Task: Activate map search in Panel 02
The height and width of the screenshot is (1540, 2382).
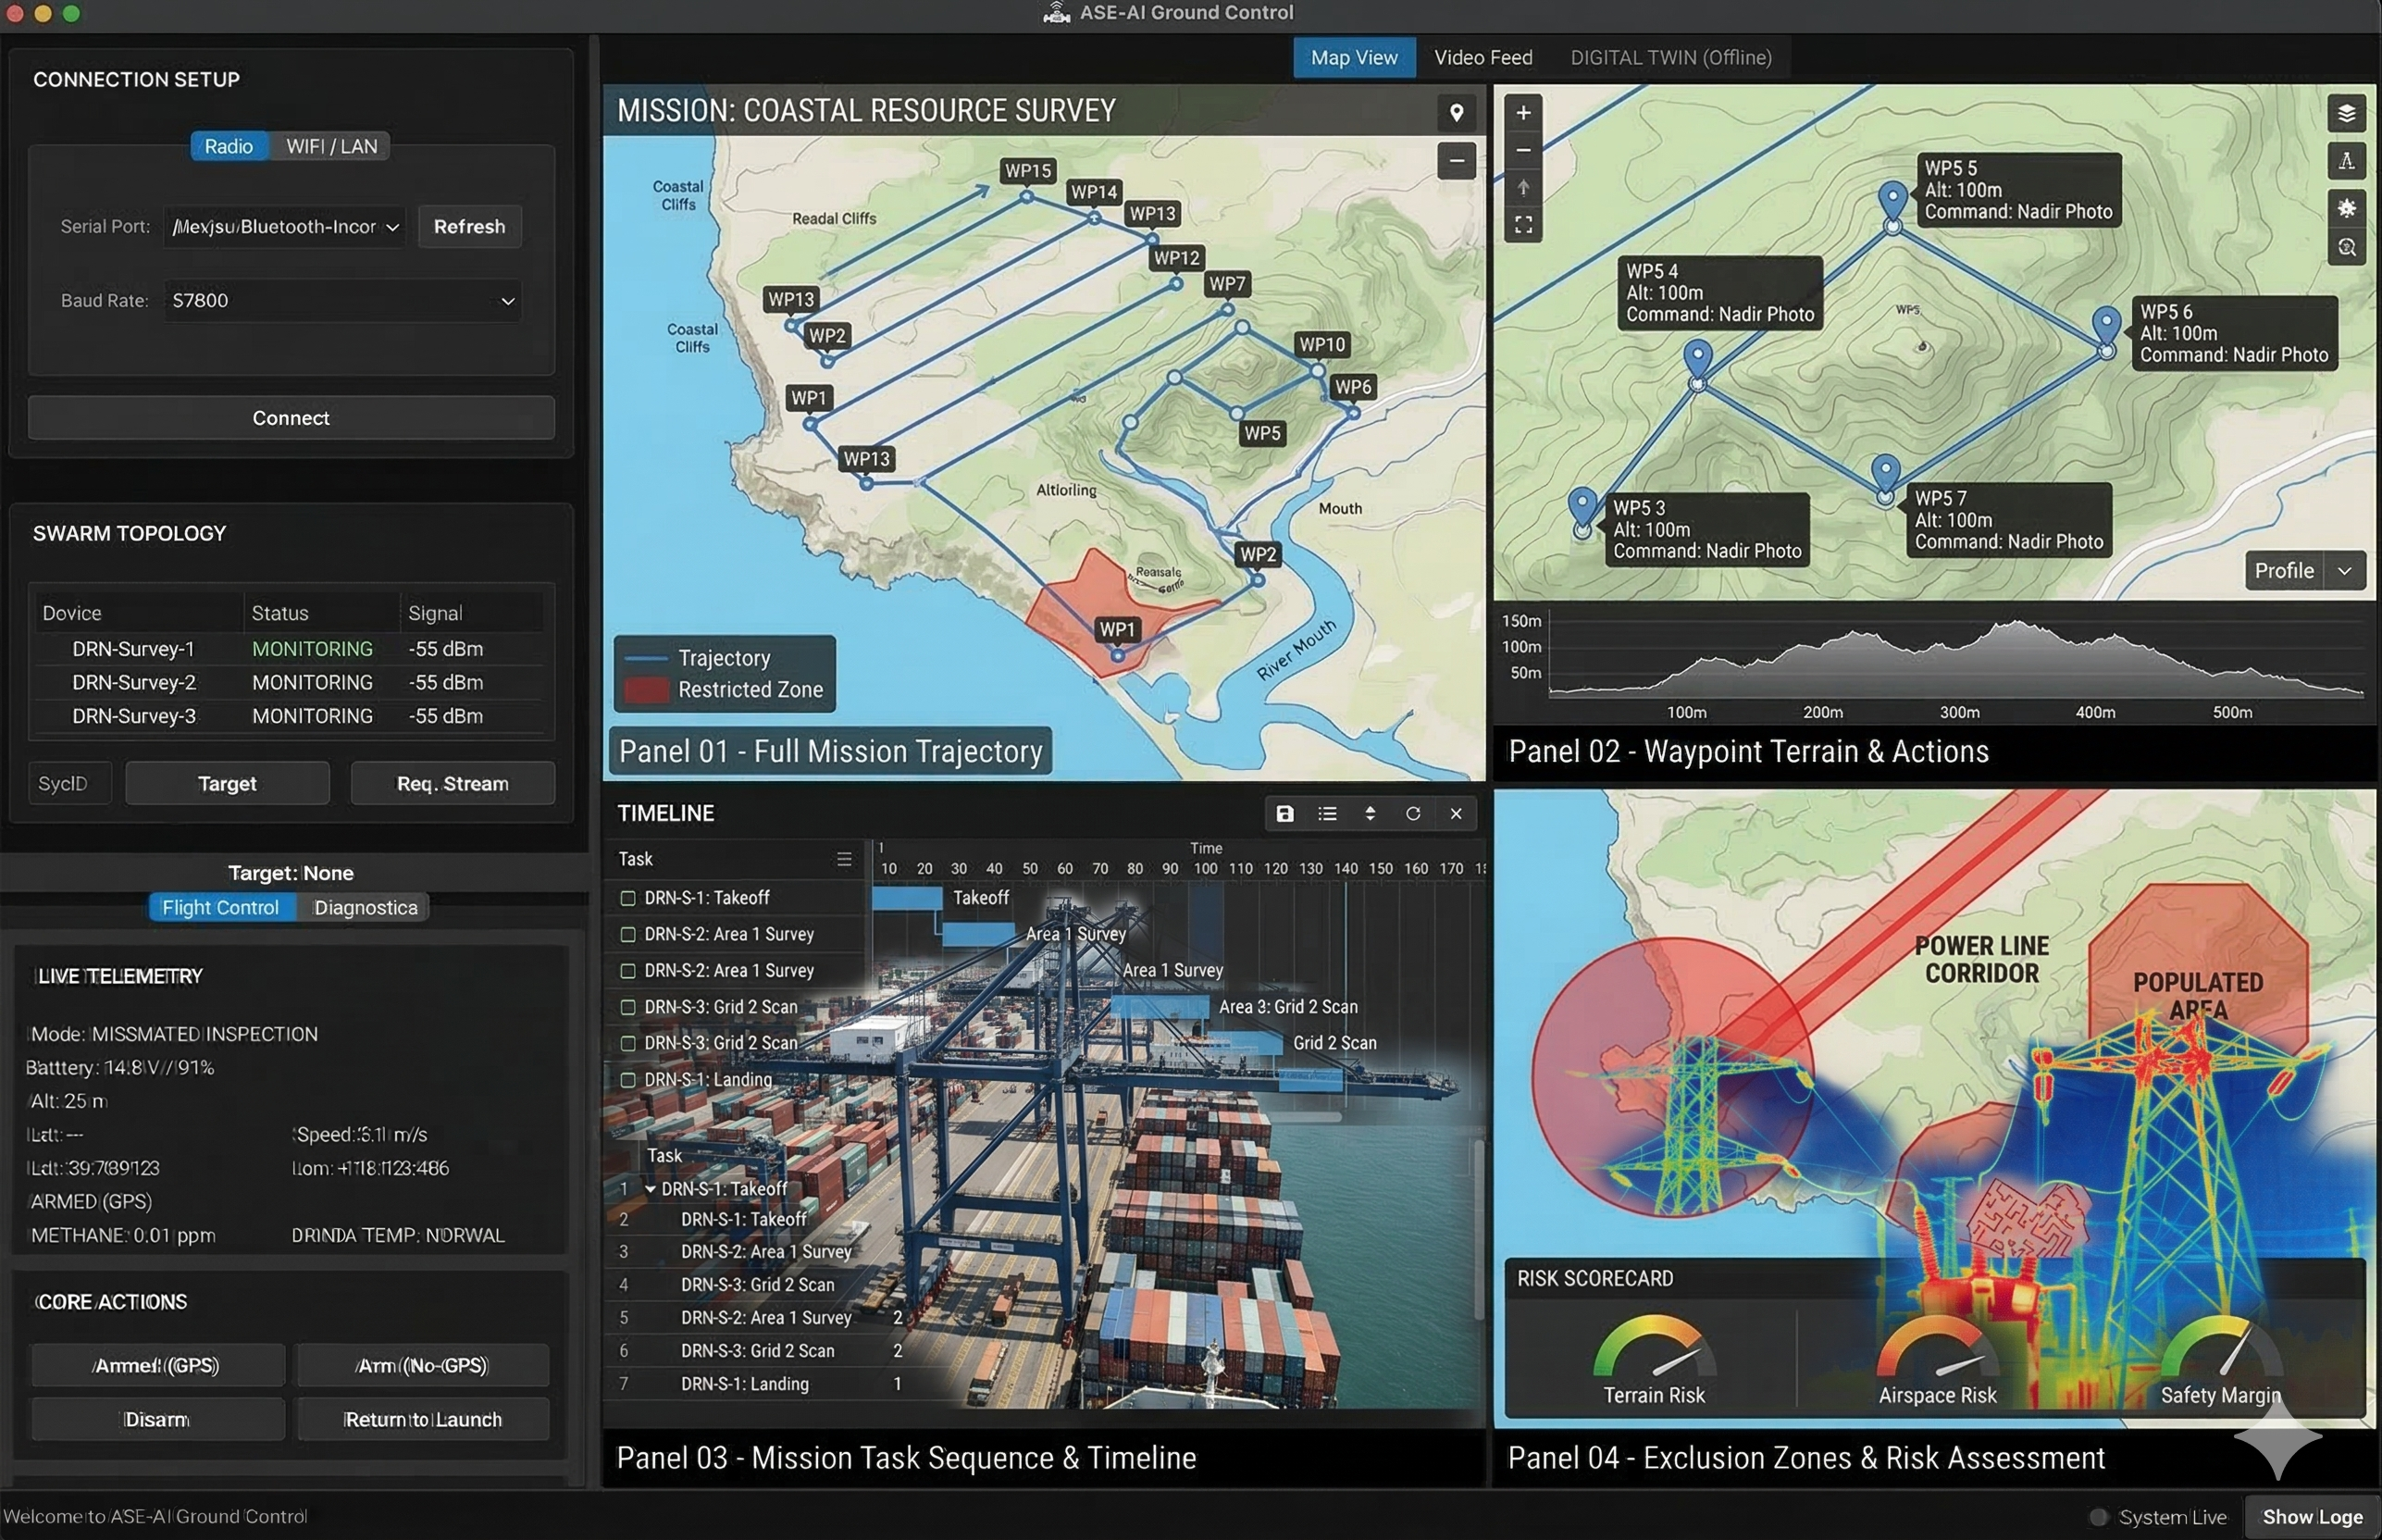Action: [2348, 247]
